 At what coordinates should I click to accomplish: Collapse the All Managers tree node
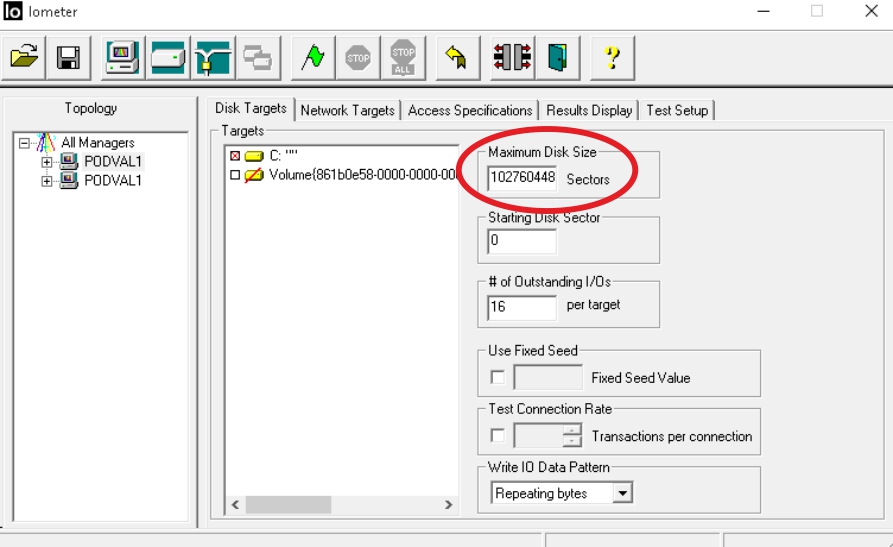[x=25, y=143]
